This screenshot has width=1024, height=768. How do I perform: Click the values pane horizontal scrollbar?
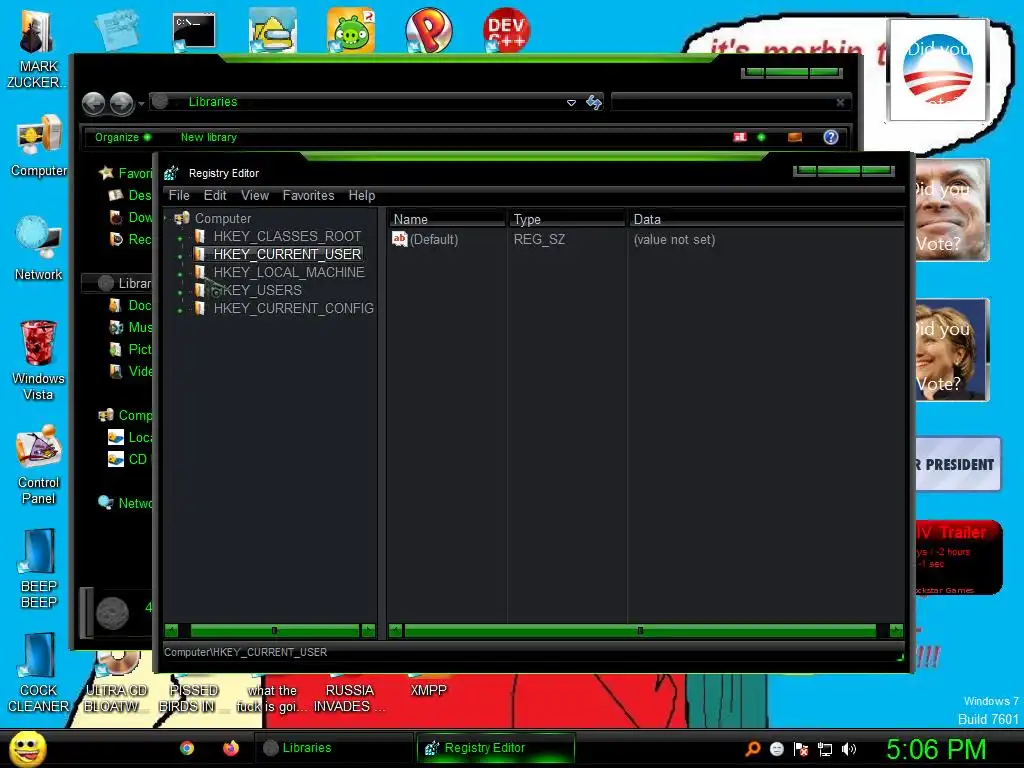[640, 630]
